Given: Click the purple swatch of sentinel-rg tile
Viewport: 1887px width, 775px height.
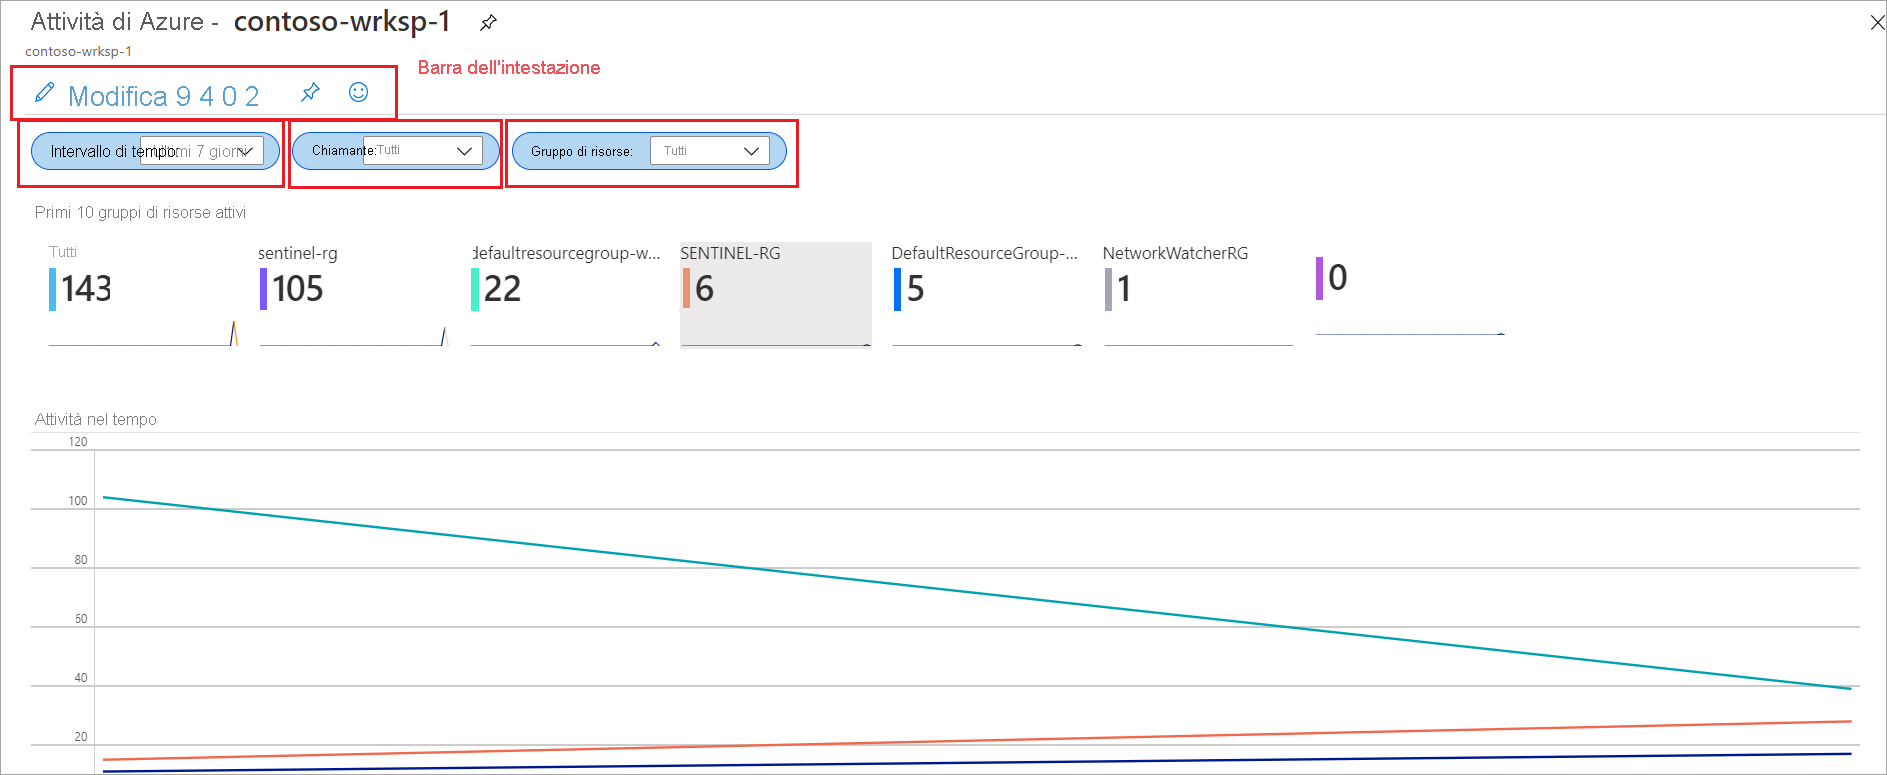Looking at the screenshot, I should coord(263,289).
